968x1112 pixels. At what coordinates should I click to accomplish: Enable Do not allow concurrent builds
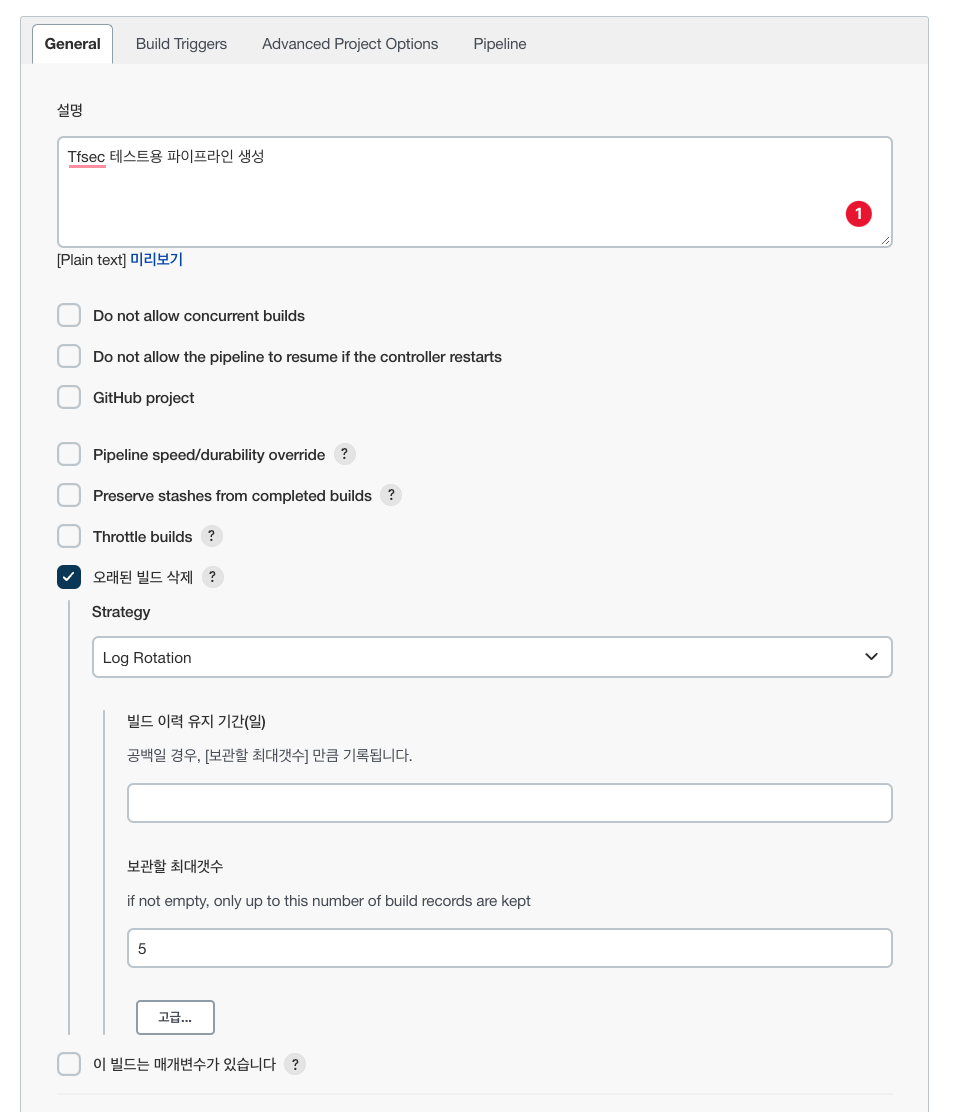tap(69, 316)
